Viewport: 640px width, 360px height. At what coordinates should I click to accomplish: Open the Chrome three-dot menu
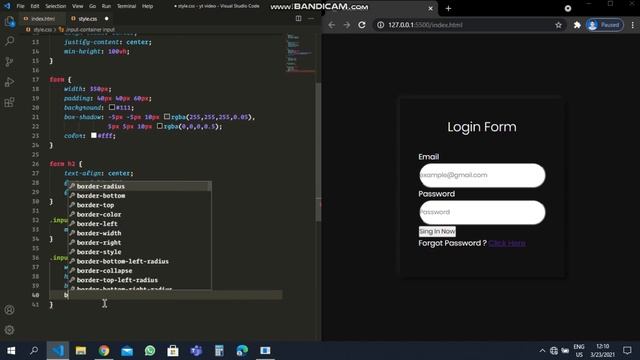point(633,25)
